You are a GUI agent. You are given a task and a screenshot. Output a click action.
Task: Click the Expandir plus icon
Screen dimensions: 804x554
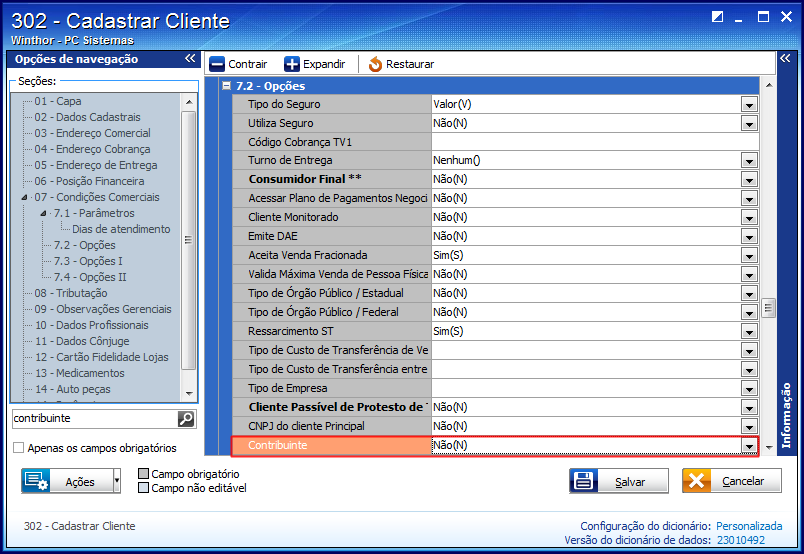coord(292,64)
